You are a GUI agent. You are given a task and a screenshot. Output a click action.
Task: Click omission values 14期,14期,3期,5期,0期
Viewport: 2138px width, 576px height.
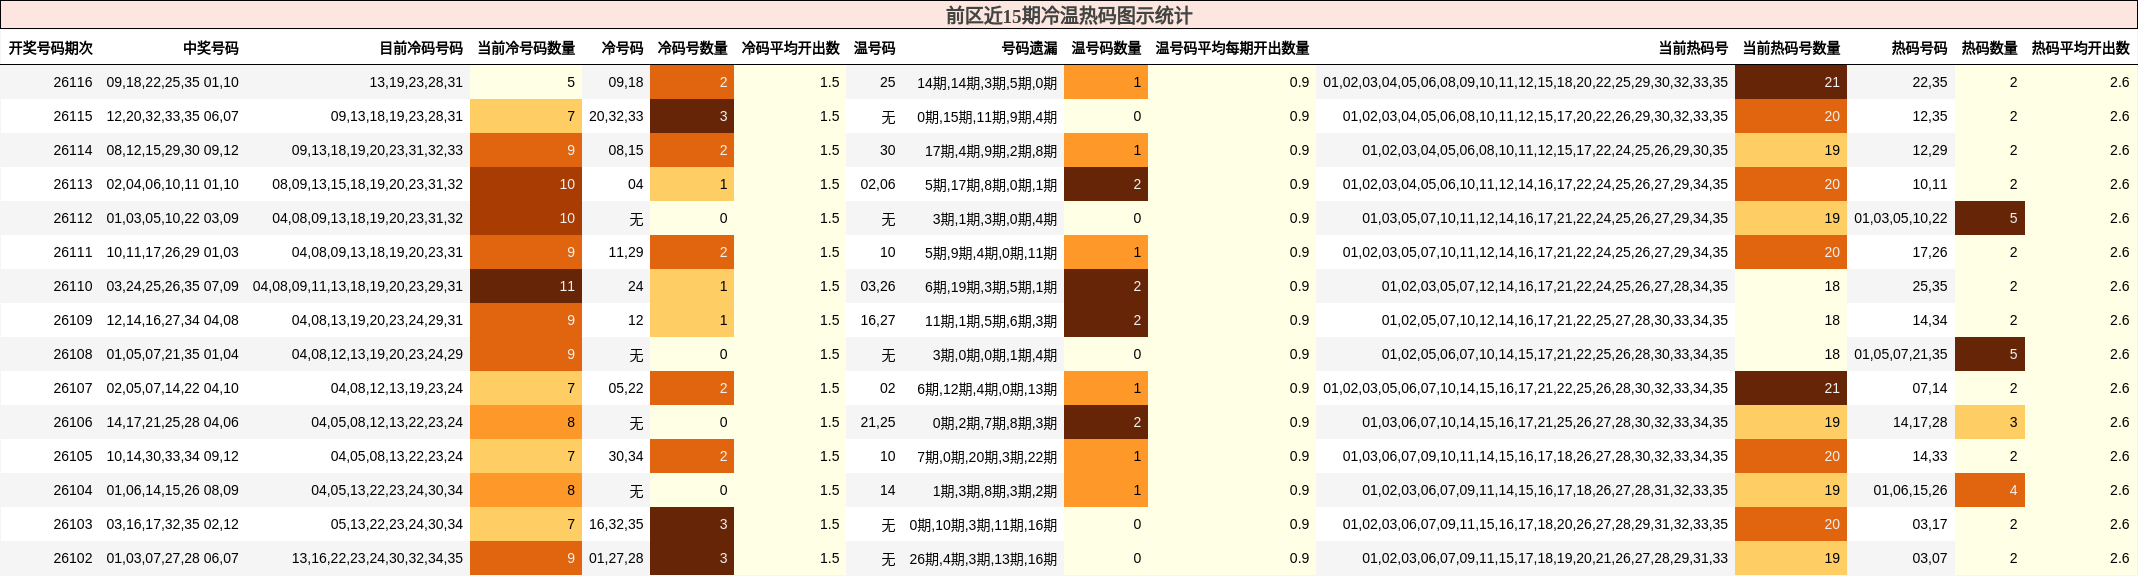point(987,82)
